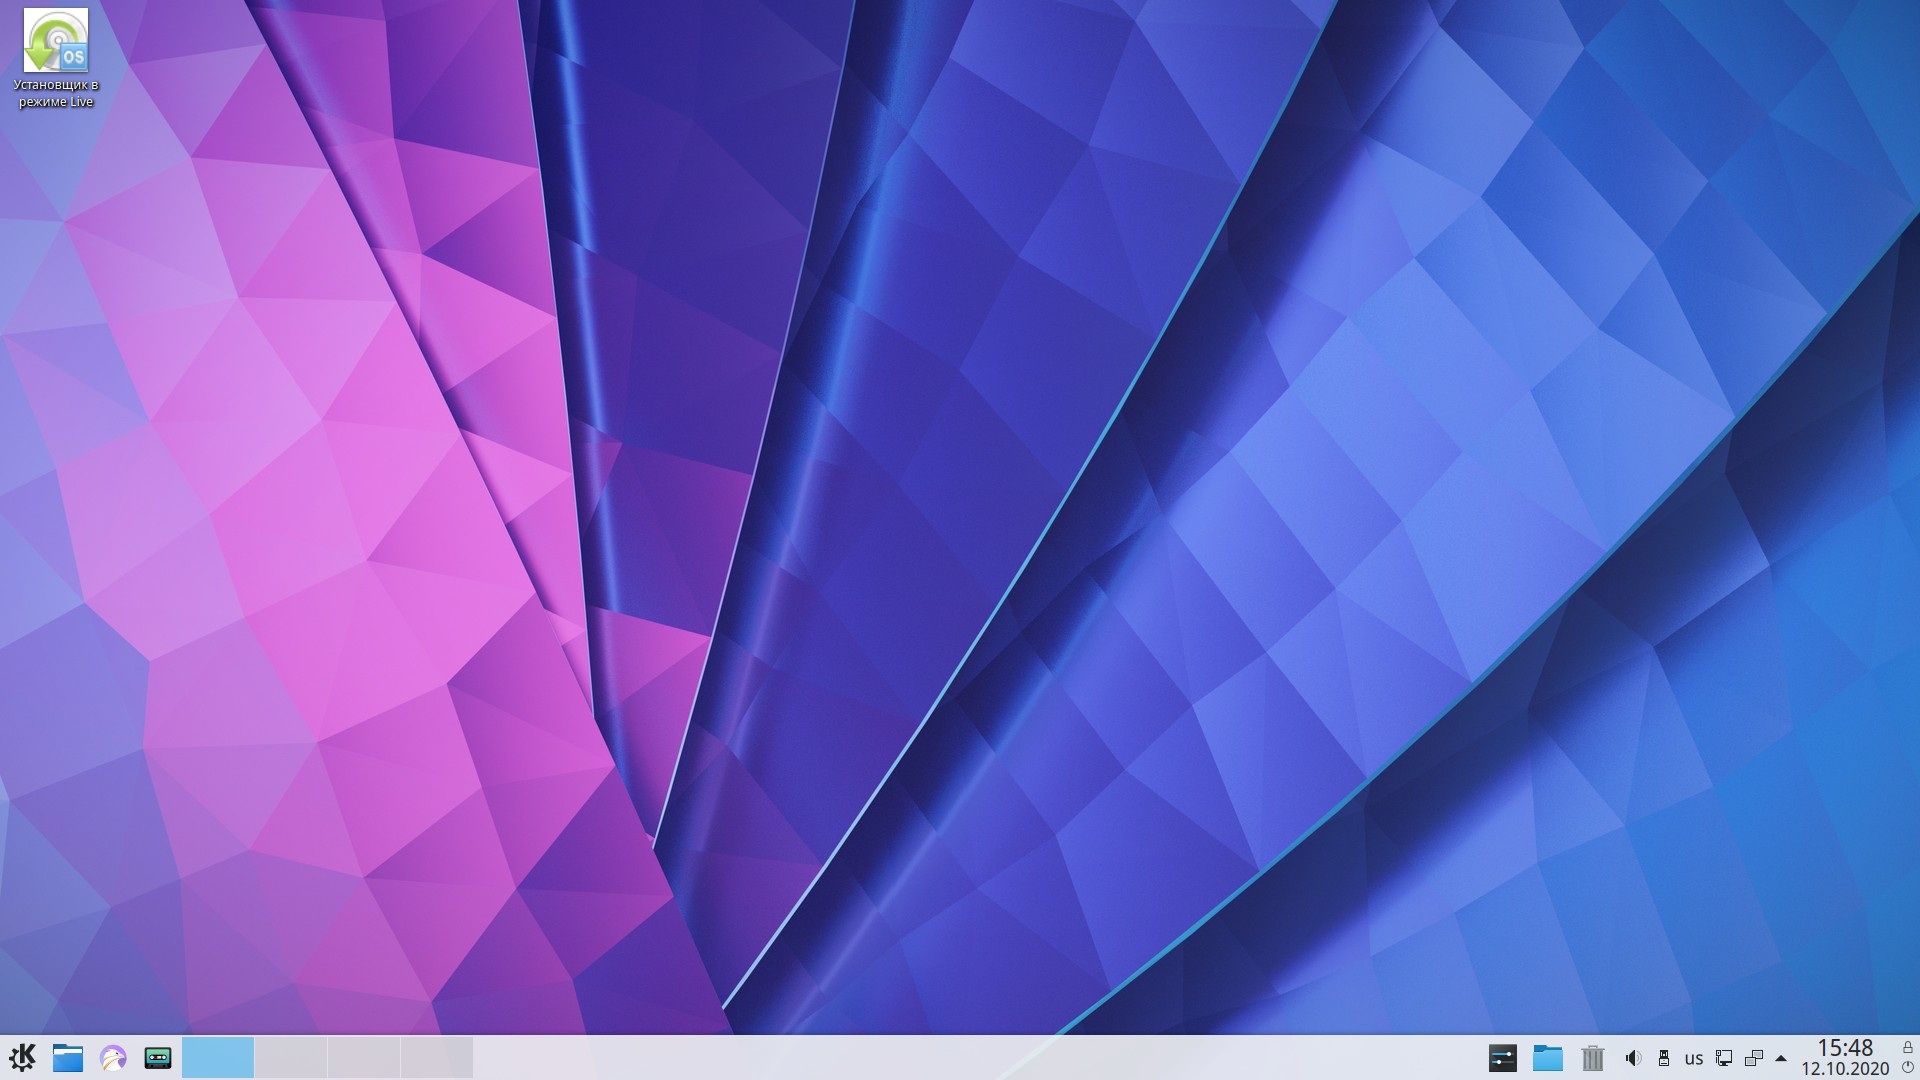Open the digital clock calendar popup

[x=1845, y=1057]
